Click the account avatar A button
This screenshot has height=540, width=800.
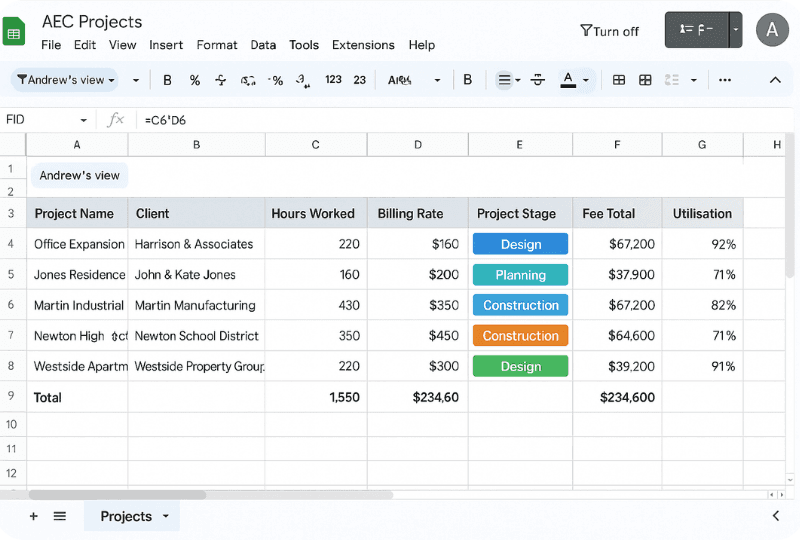tap(772, 30)
